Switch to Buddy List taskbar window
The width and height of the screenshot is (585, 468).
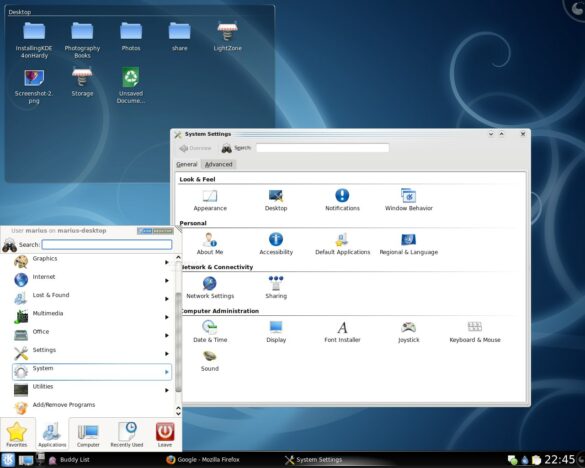click(69, 460)
